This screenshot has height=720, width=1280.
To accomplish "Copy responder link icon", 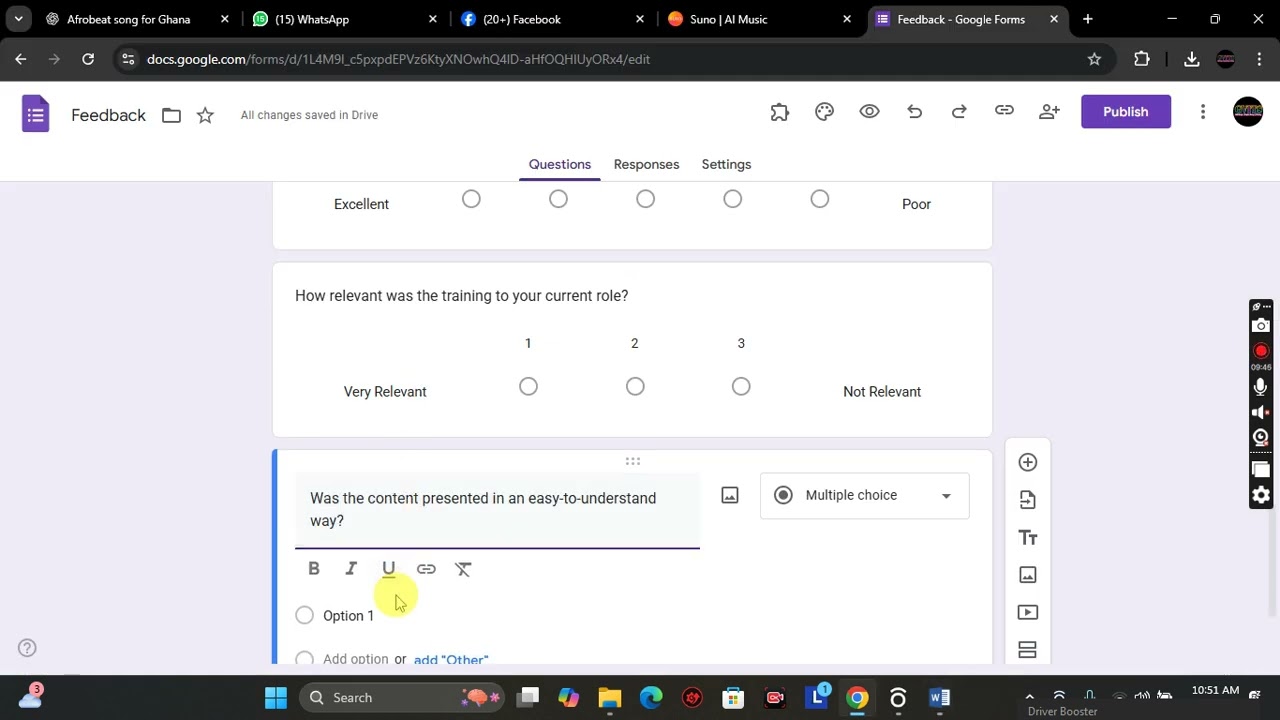I will (x=1004, y=111).
